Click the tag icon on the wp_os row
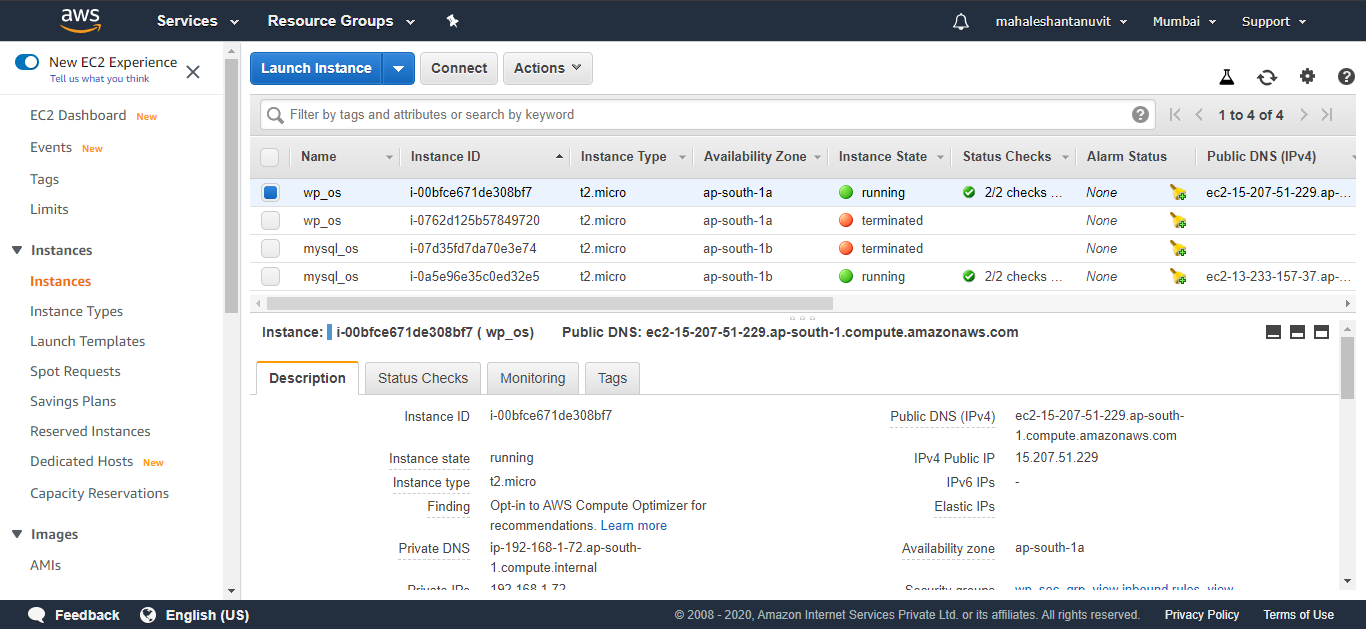This screenshot has width=1366, height=629. point(1178,192)
